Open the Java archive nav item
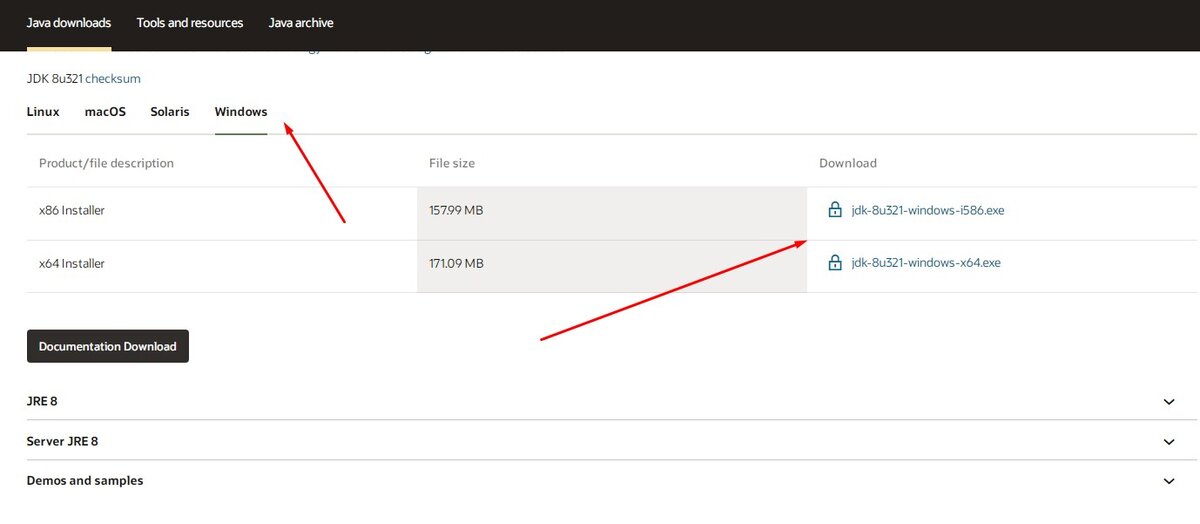Screen dimensions: 1200x524 (x=301, y=23)
